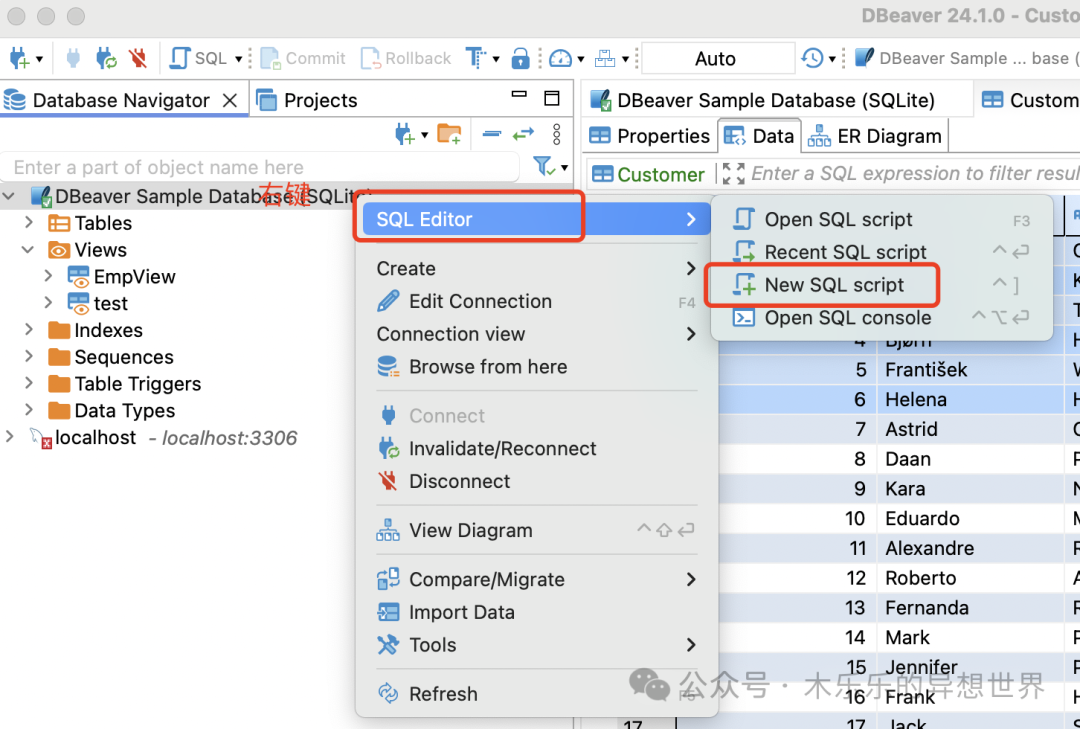Open the Connection view submenu
Screen dimensions: 1080x729
click(537, 334)
